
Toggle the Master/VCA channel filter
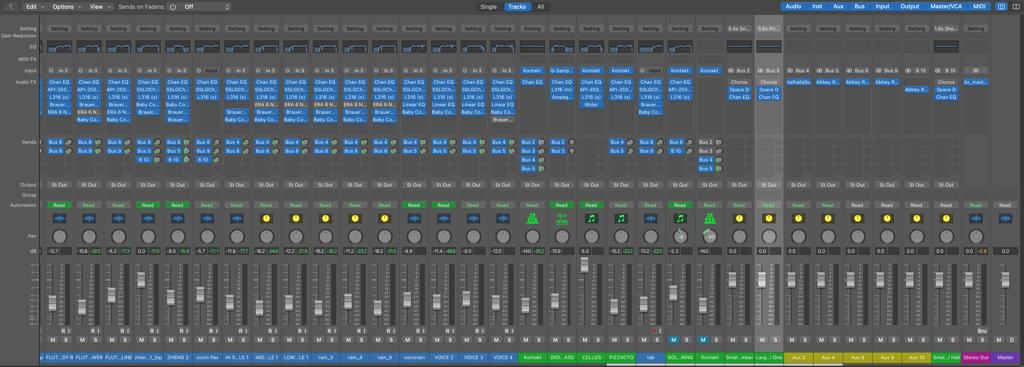click(x=946, y=7)
